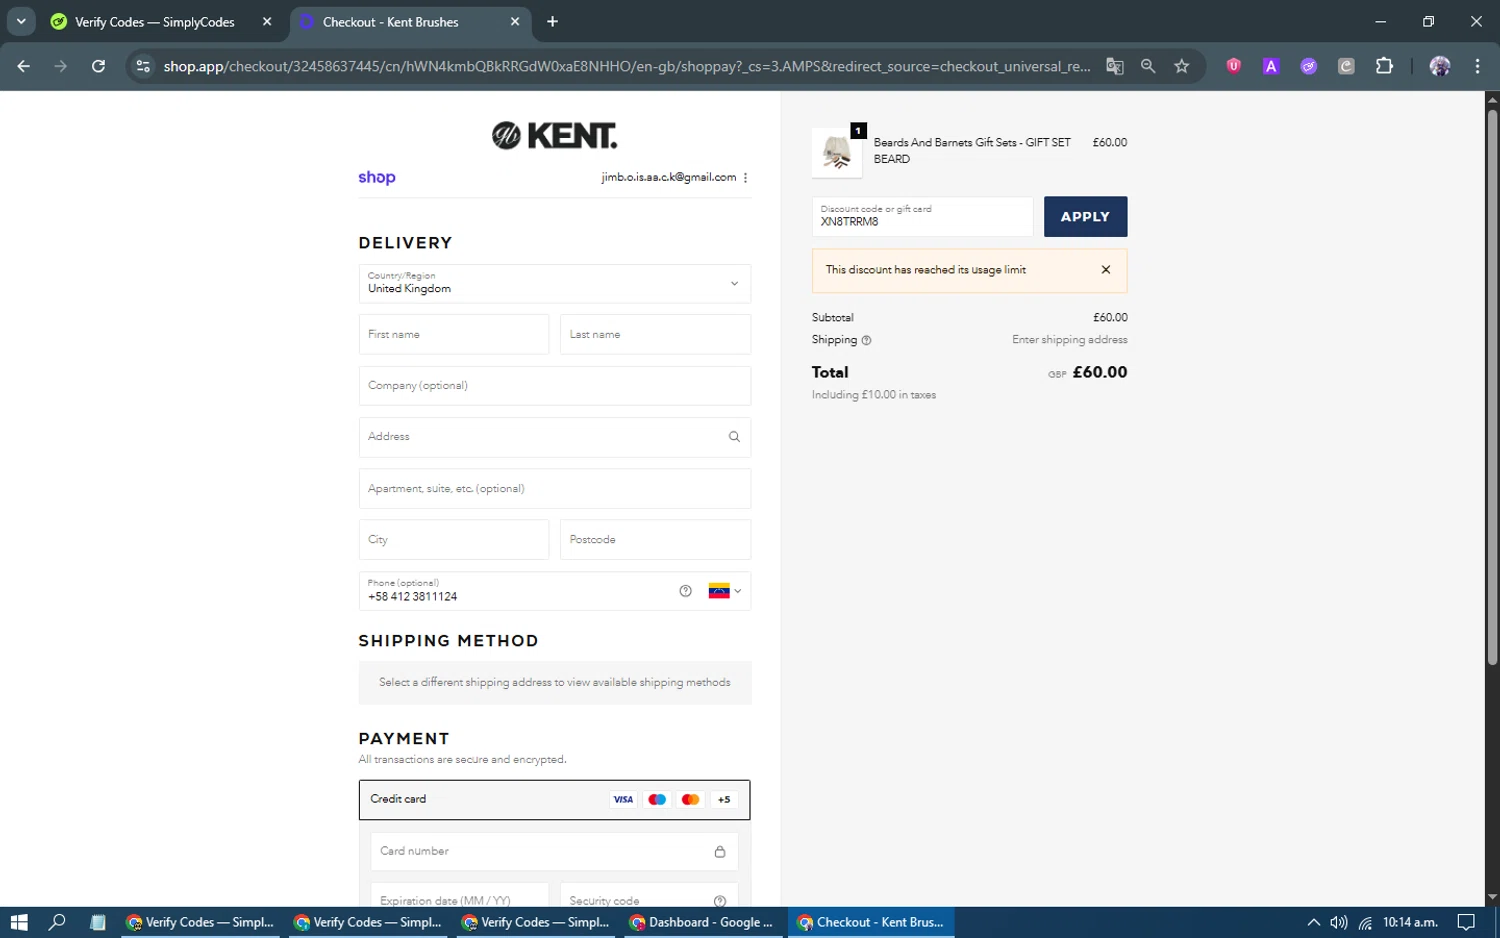This screenshot has height=938, width=1500.
Task: Click the Visa card icon
Action: tap(623, 799)
